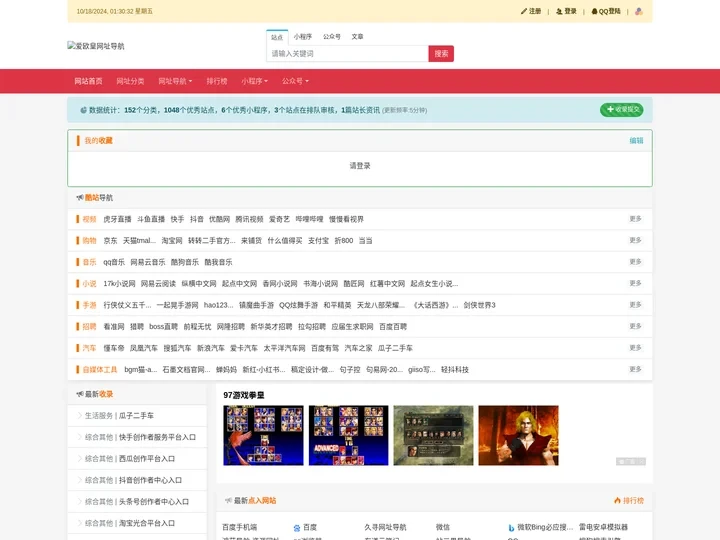Open 排行榜 in the red navigation bar
This screenshot has height=540, width=720.
click(217, 81)
